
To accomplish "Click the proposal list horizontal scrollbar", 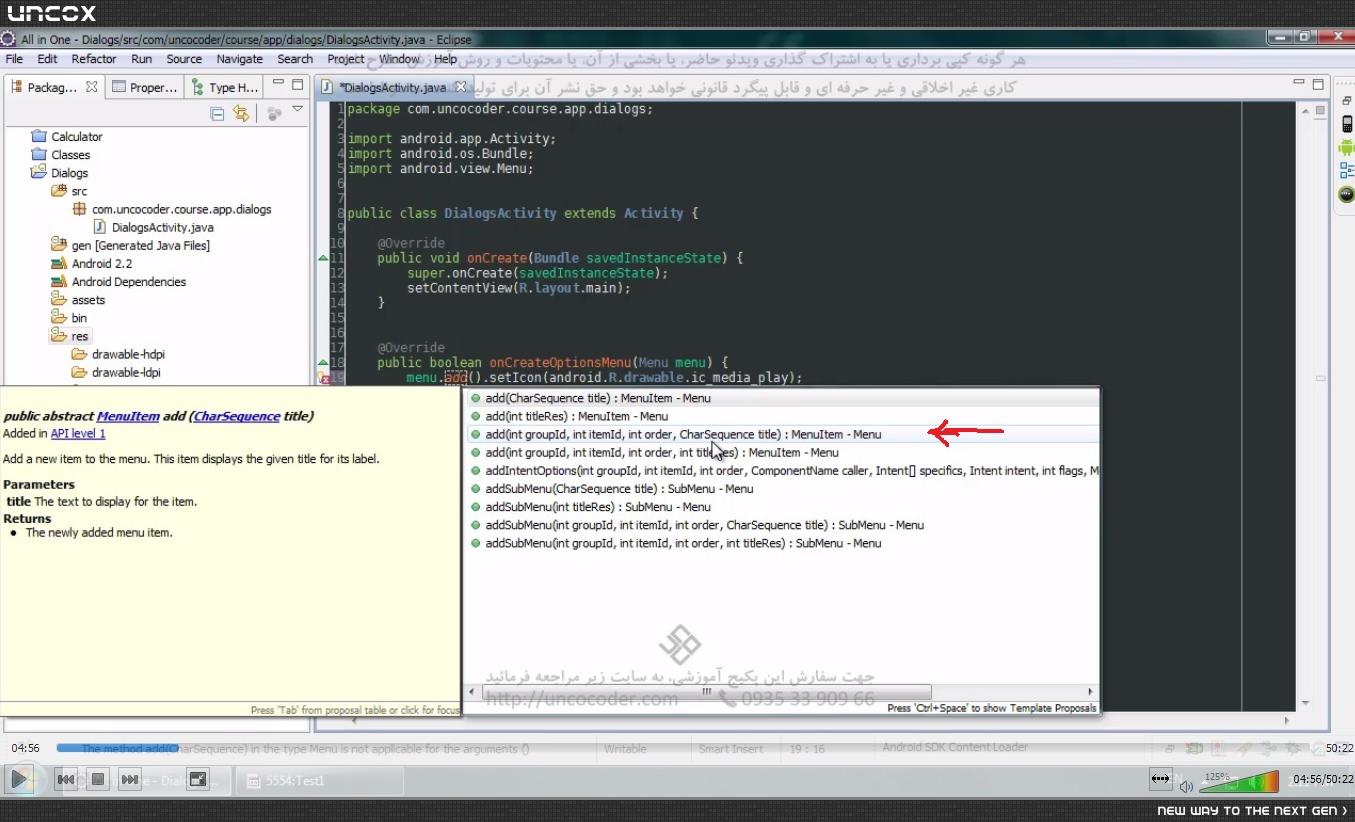I will click(707, 692).
